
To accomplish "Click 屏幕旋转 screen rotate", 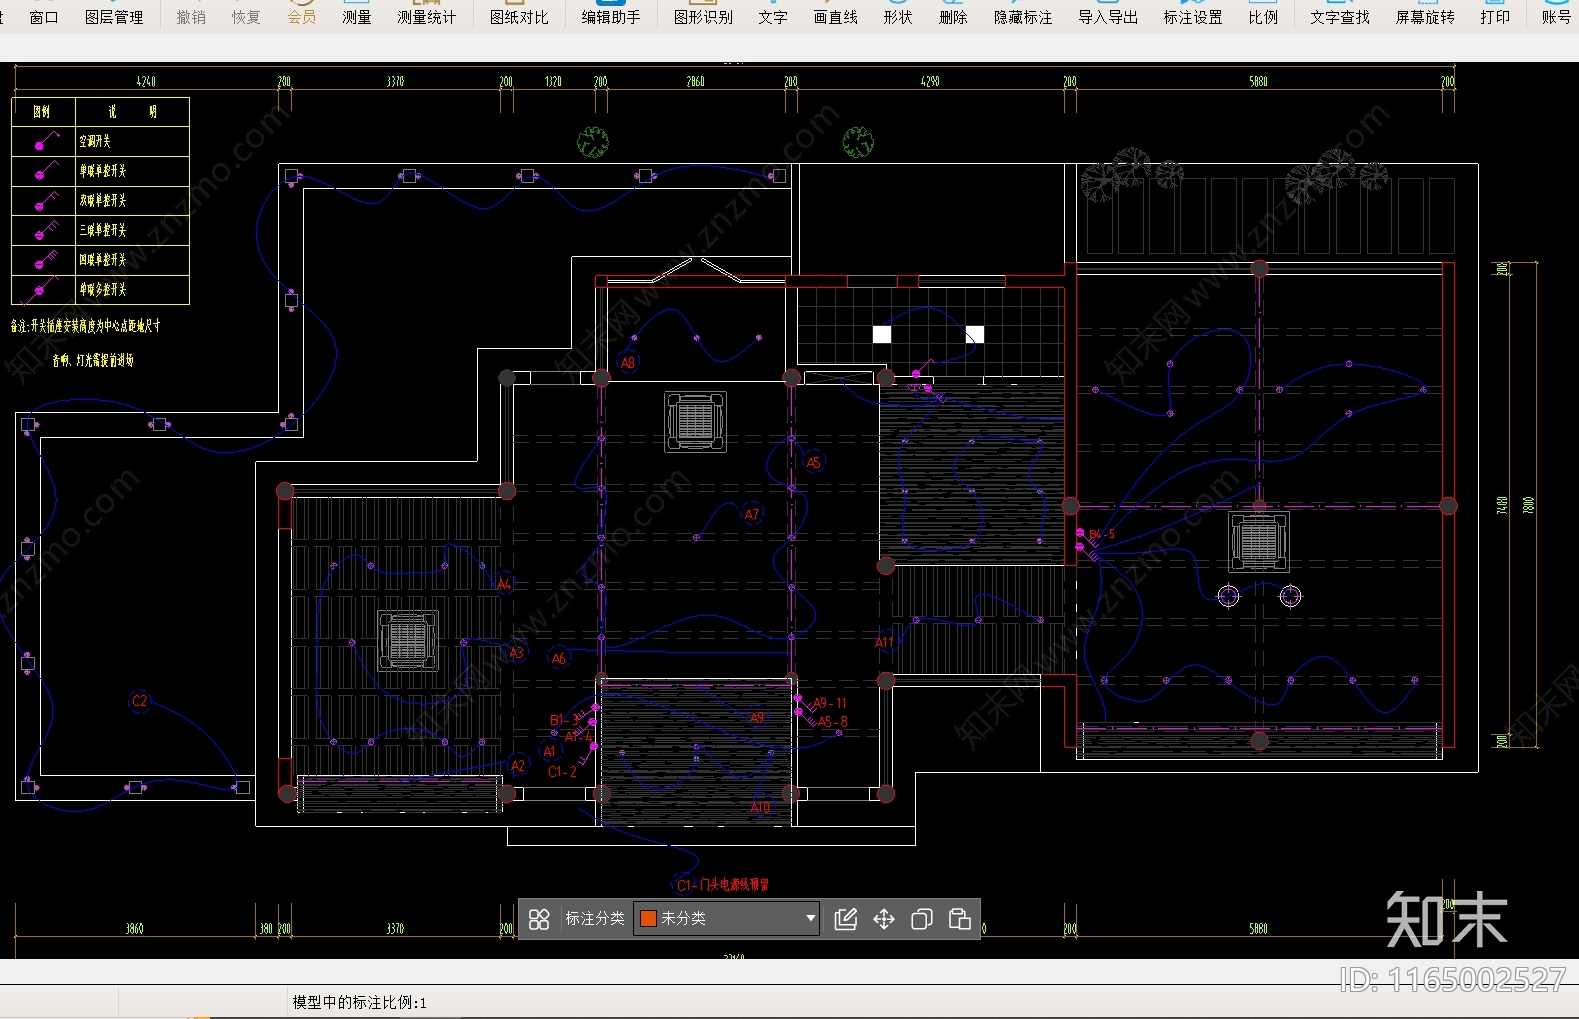I will pos(1425,17).
